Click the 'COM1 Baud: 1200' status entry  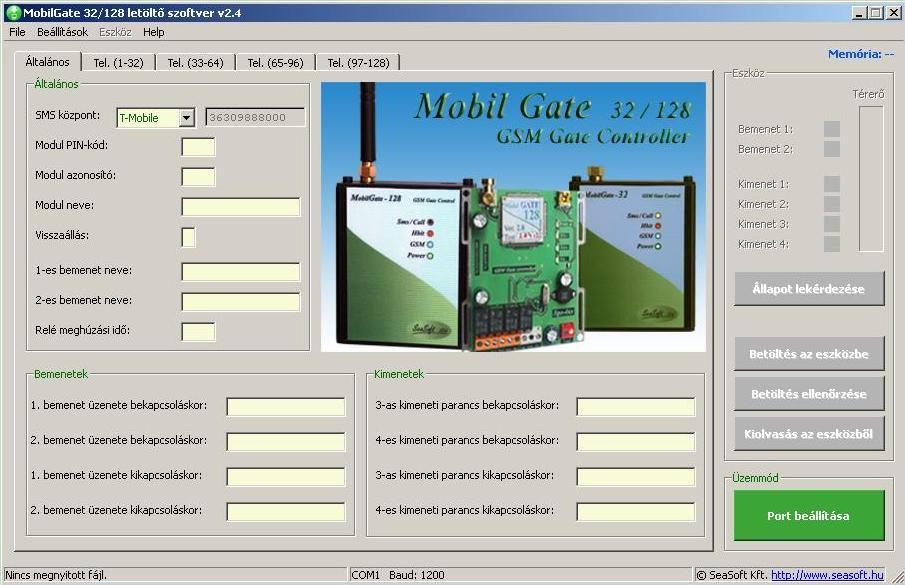point(398,575)
